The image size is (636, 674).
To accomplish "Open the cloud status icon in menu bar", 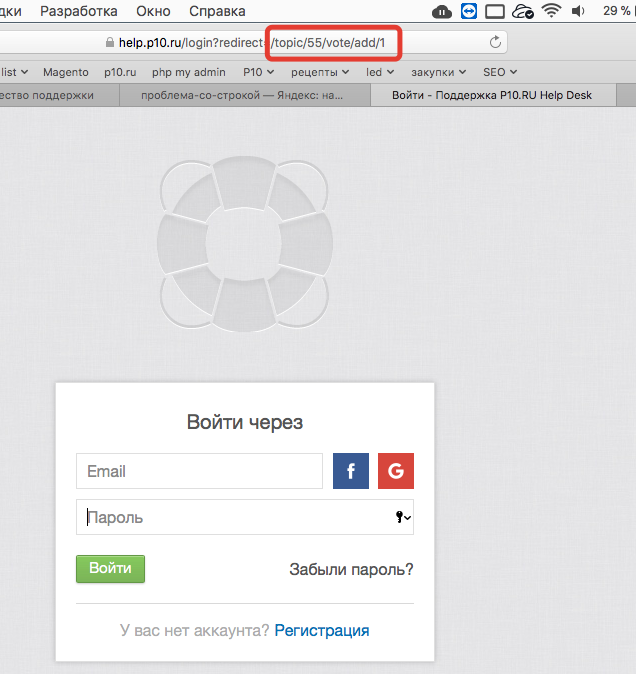I will 442,12.
